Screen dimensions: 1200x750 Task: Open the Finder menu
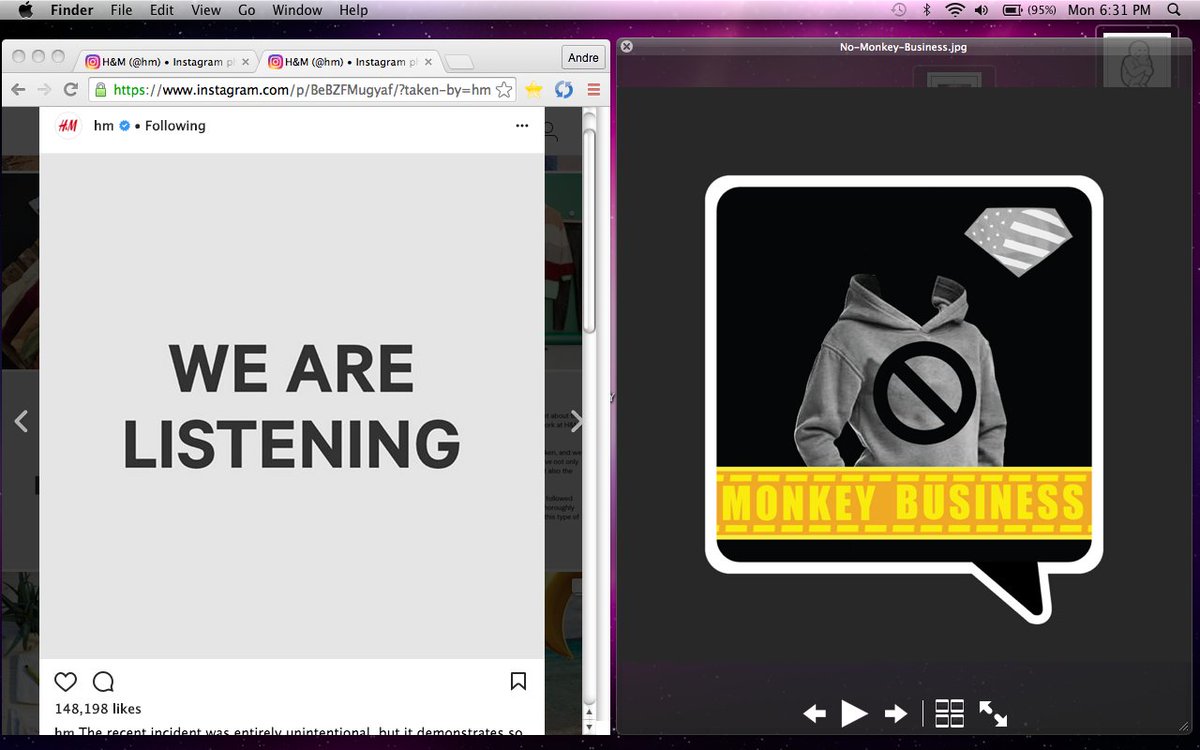72,10
